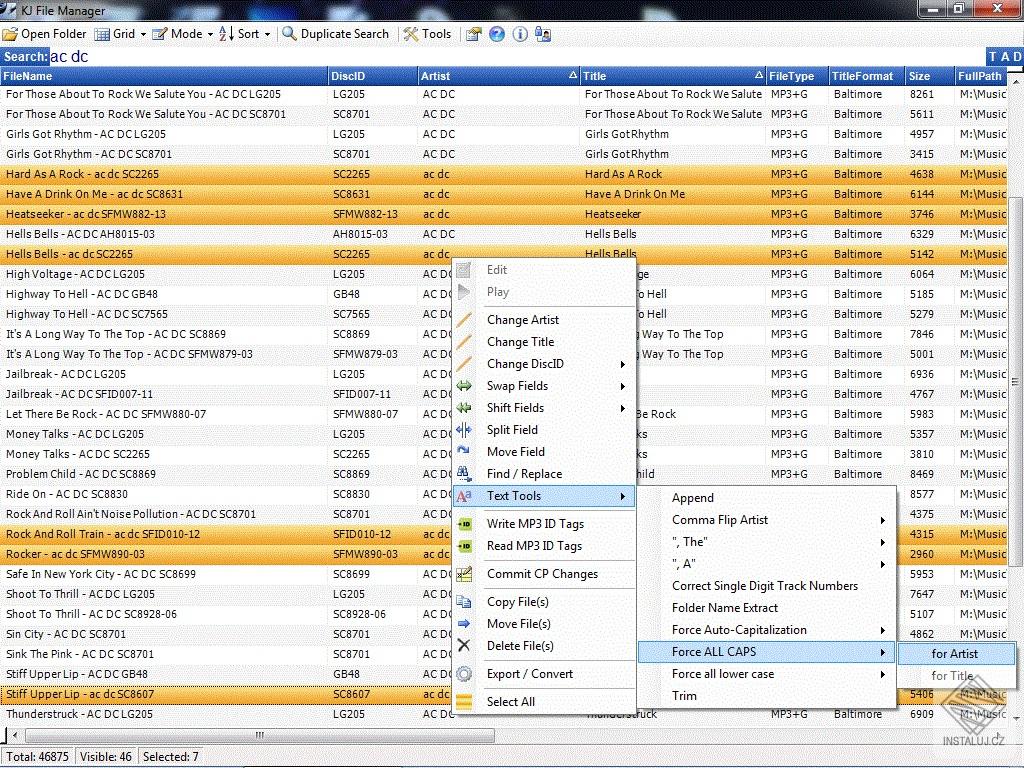Screen dimensions: 1024x768
Task: Select Comma Flip Artist menu entry
Action: [x=721, y=519]
